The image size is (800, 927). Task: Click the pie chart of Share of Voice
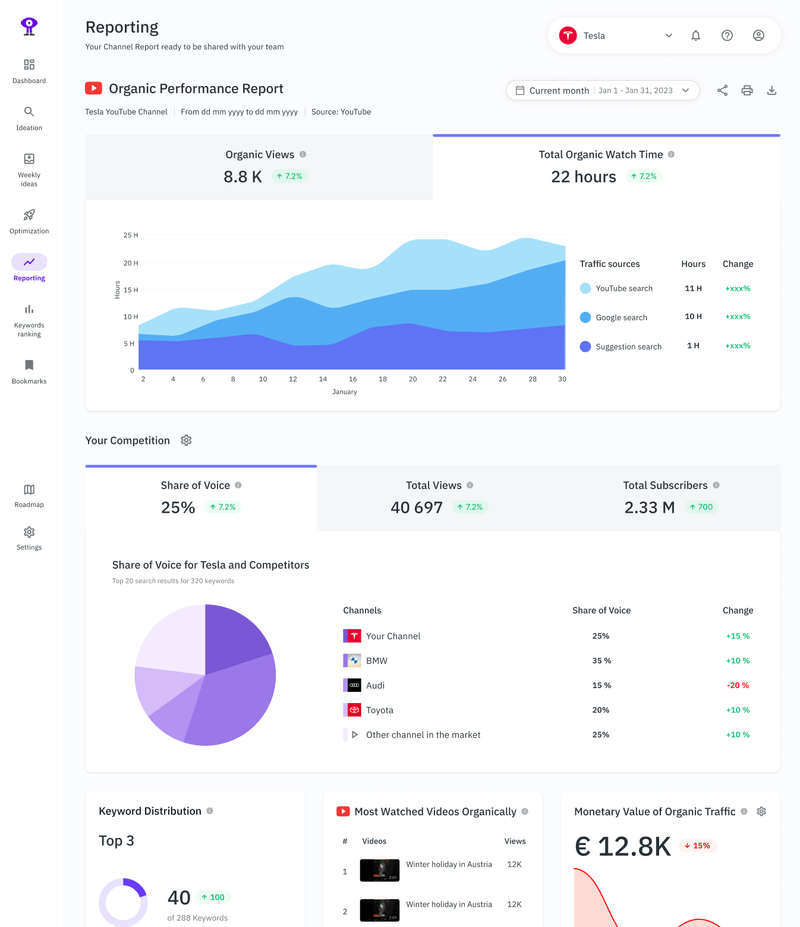pos(205,675)
